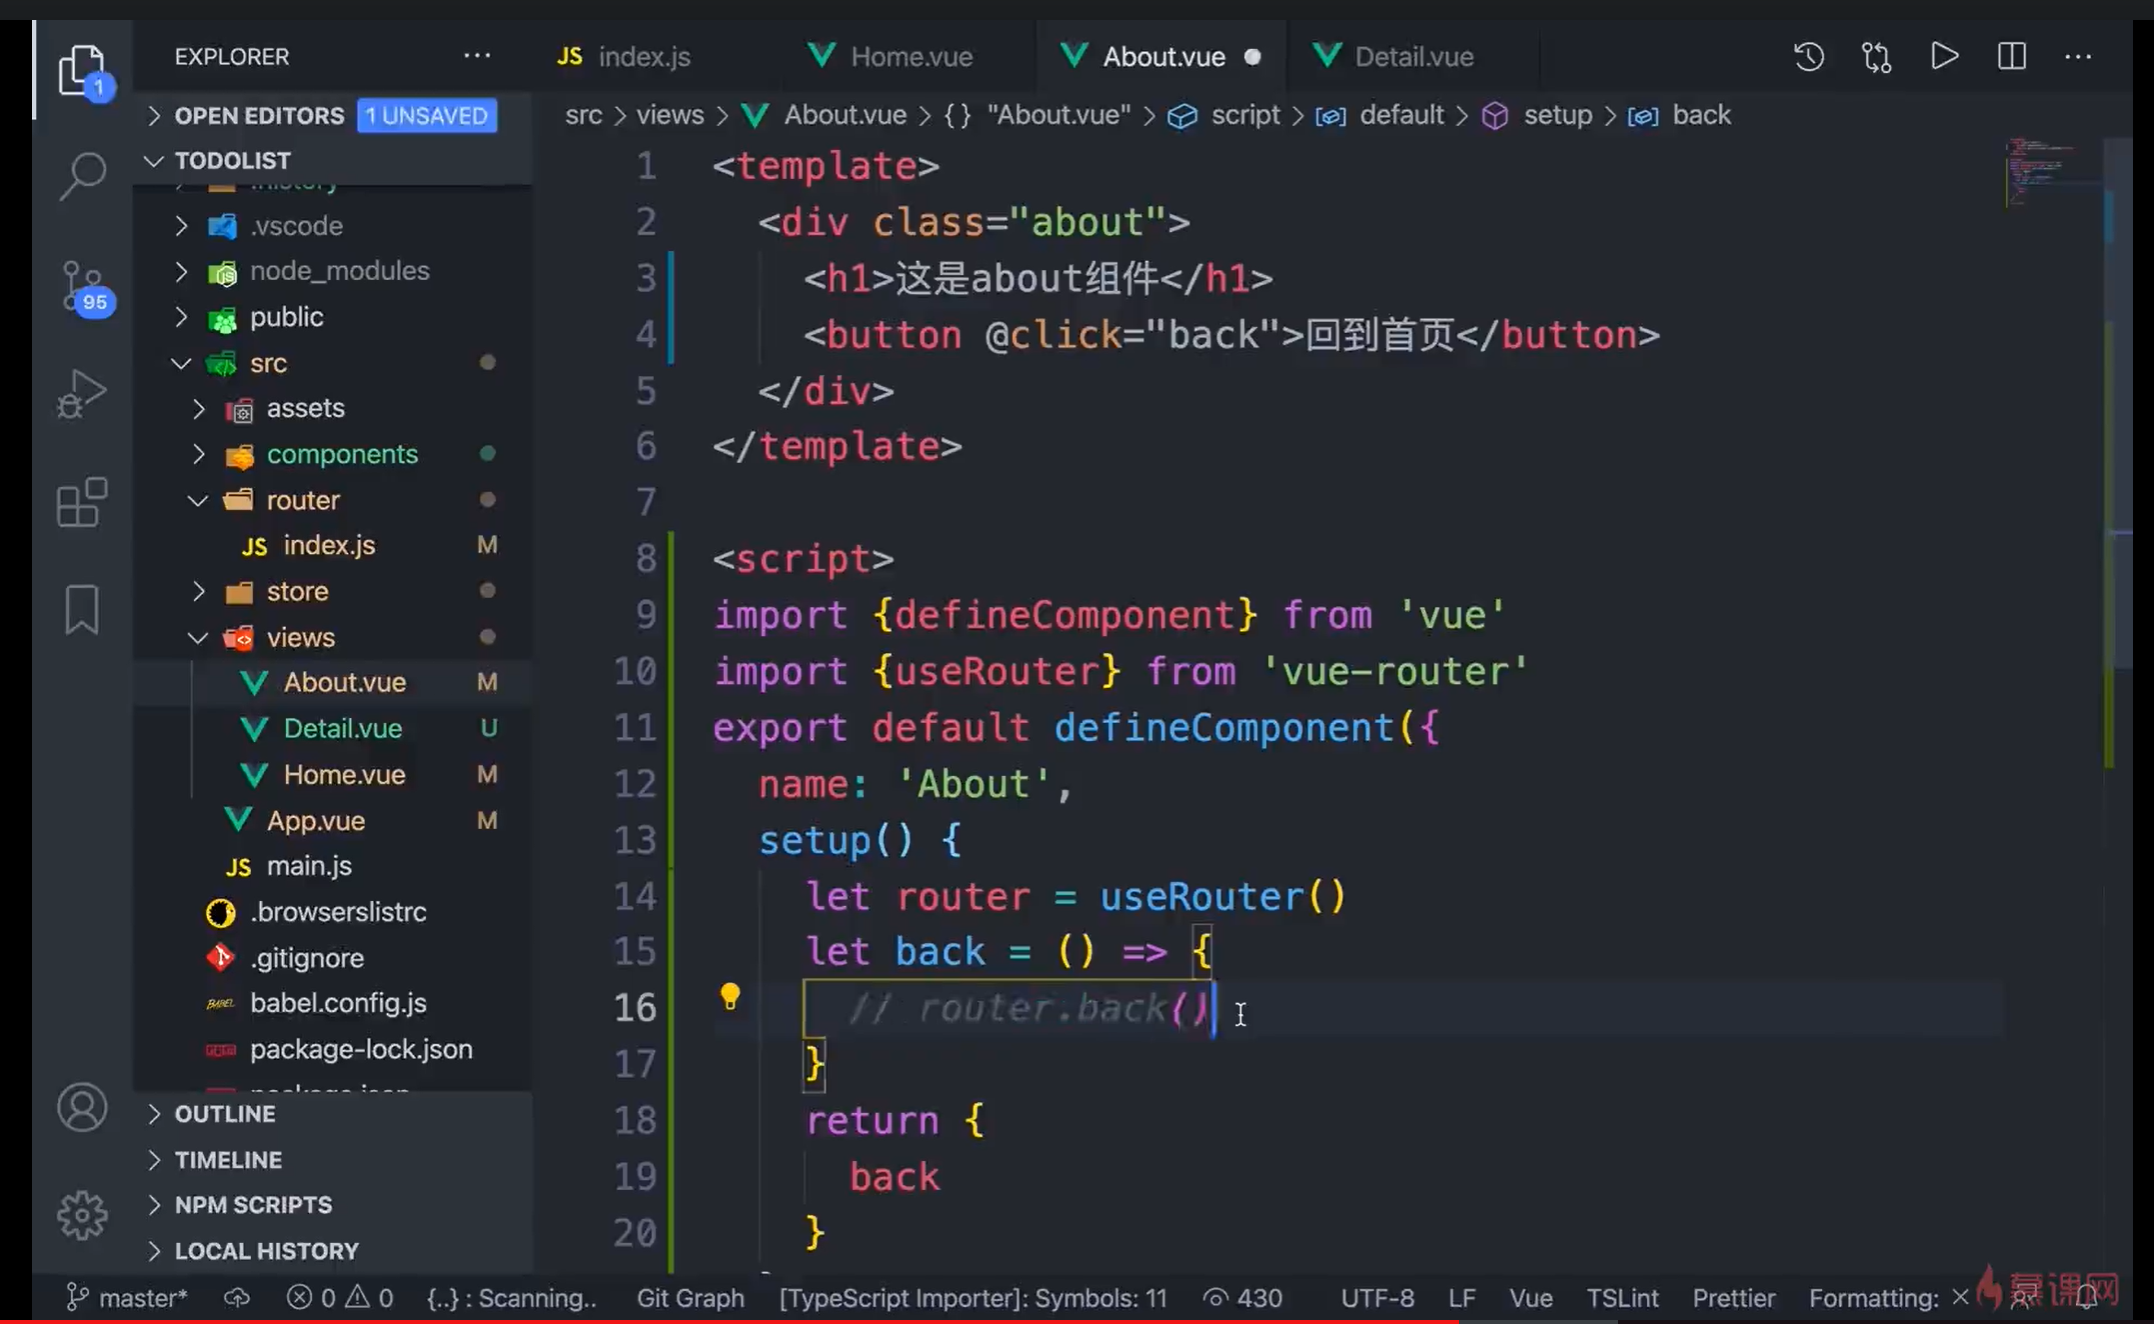Open Git Graph from status bar
Image resolution: width=2154 pixels, height=1324 pixels.
click(x=690, y=1298)
